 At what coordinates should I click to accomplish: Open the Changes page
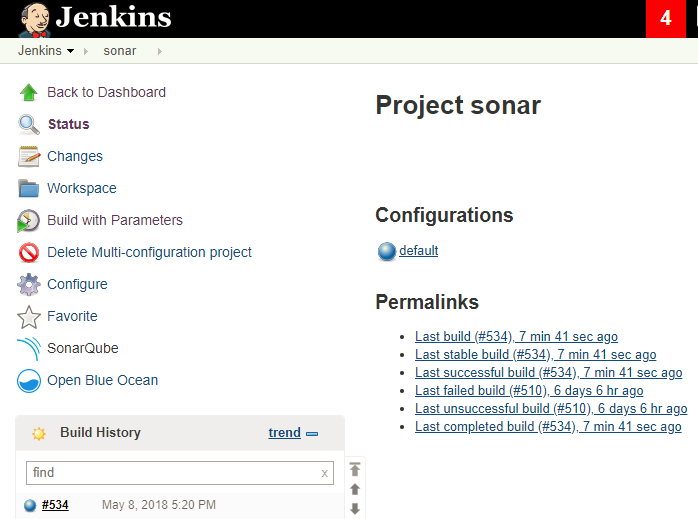click(x=75, y=156)
